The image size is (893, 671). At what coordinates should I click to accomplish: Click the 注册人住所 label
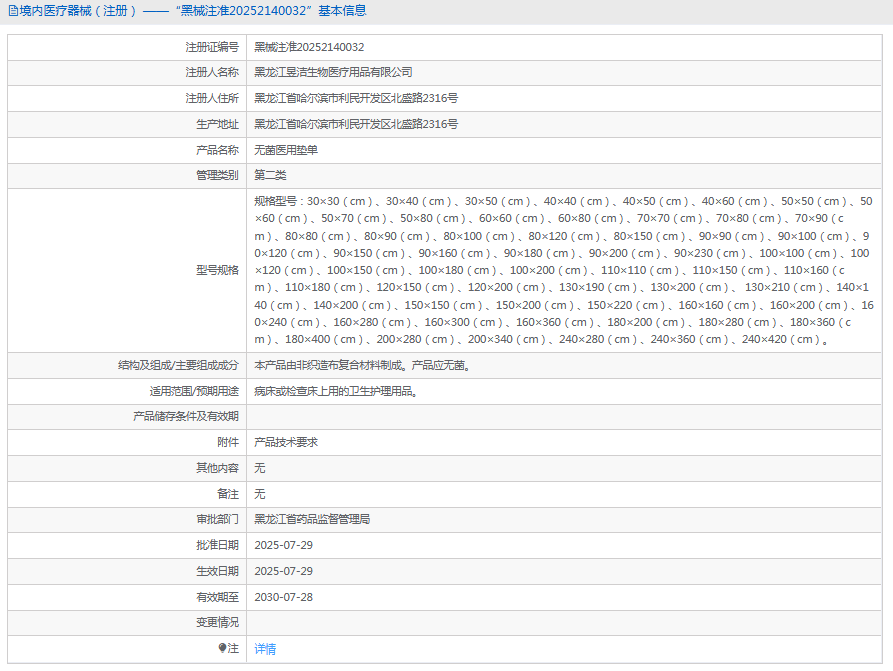[212, 98]
